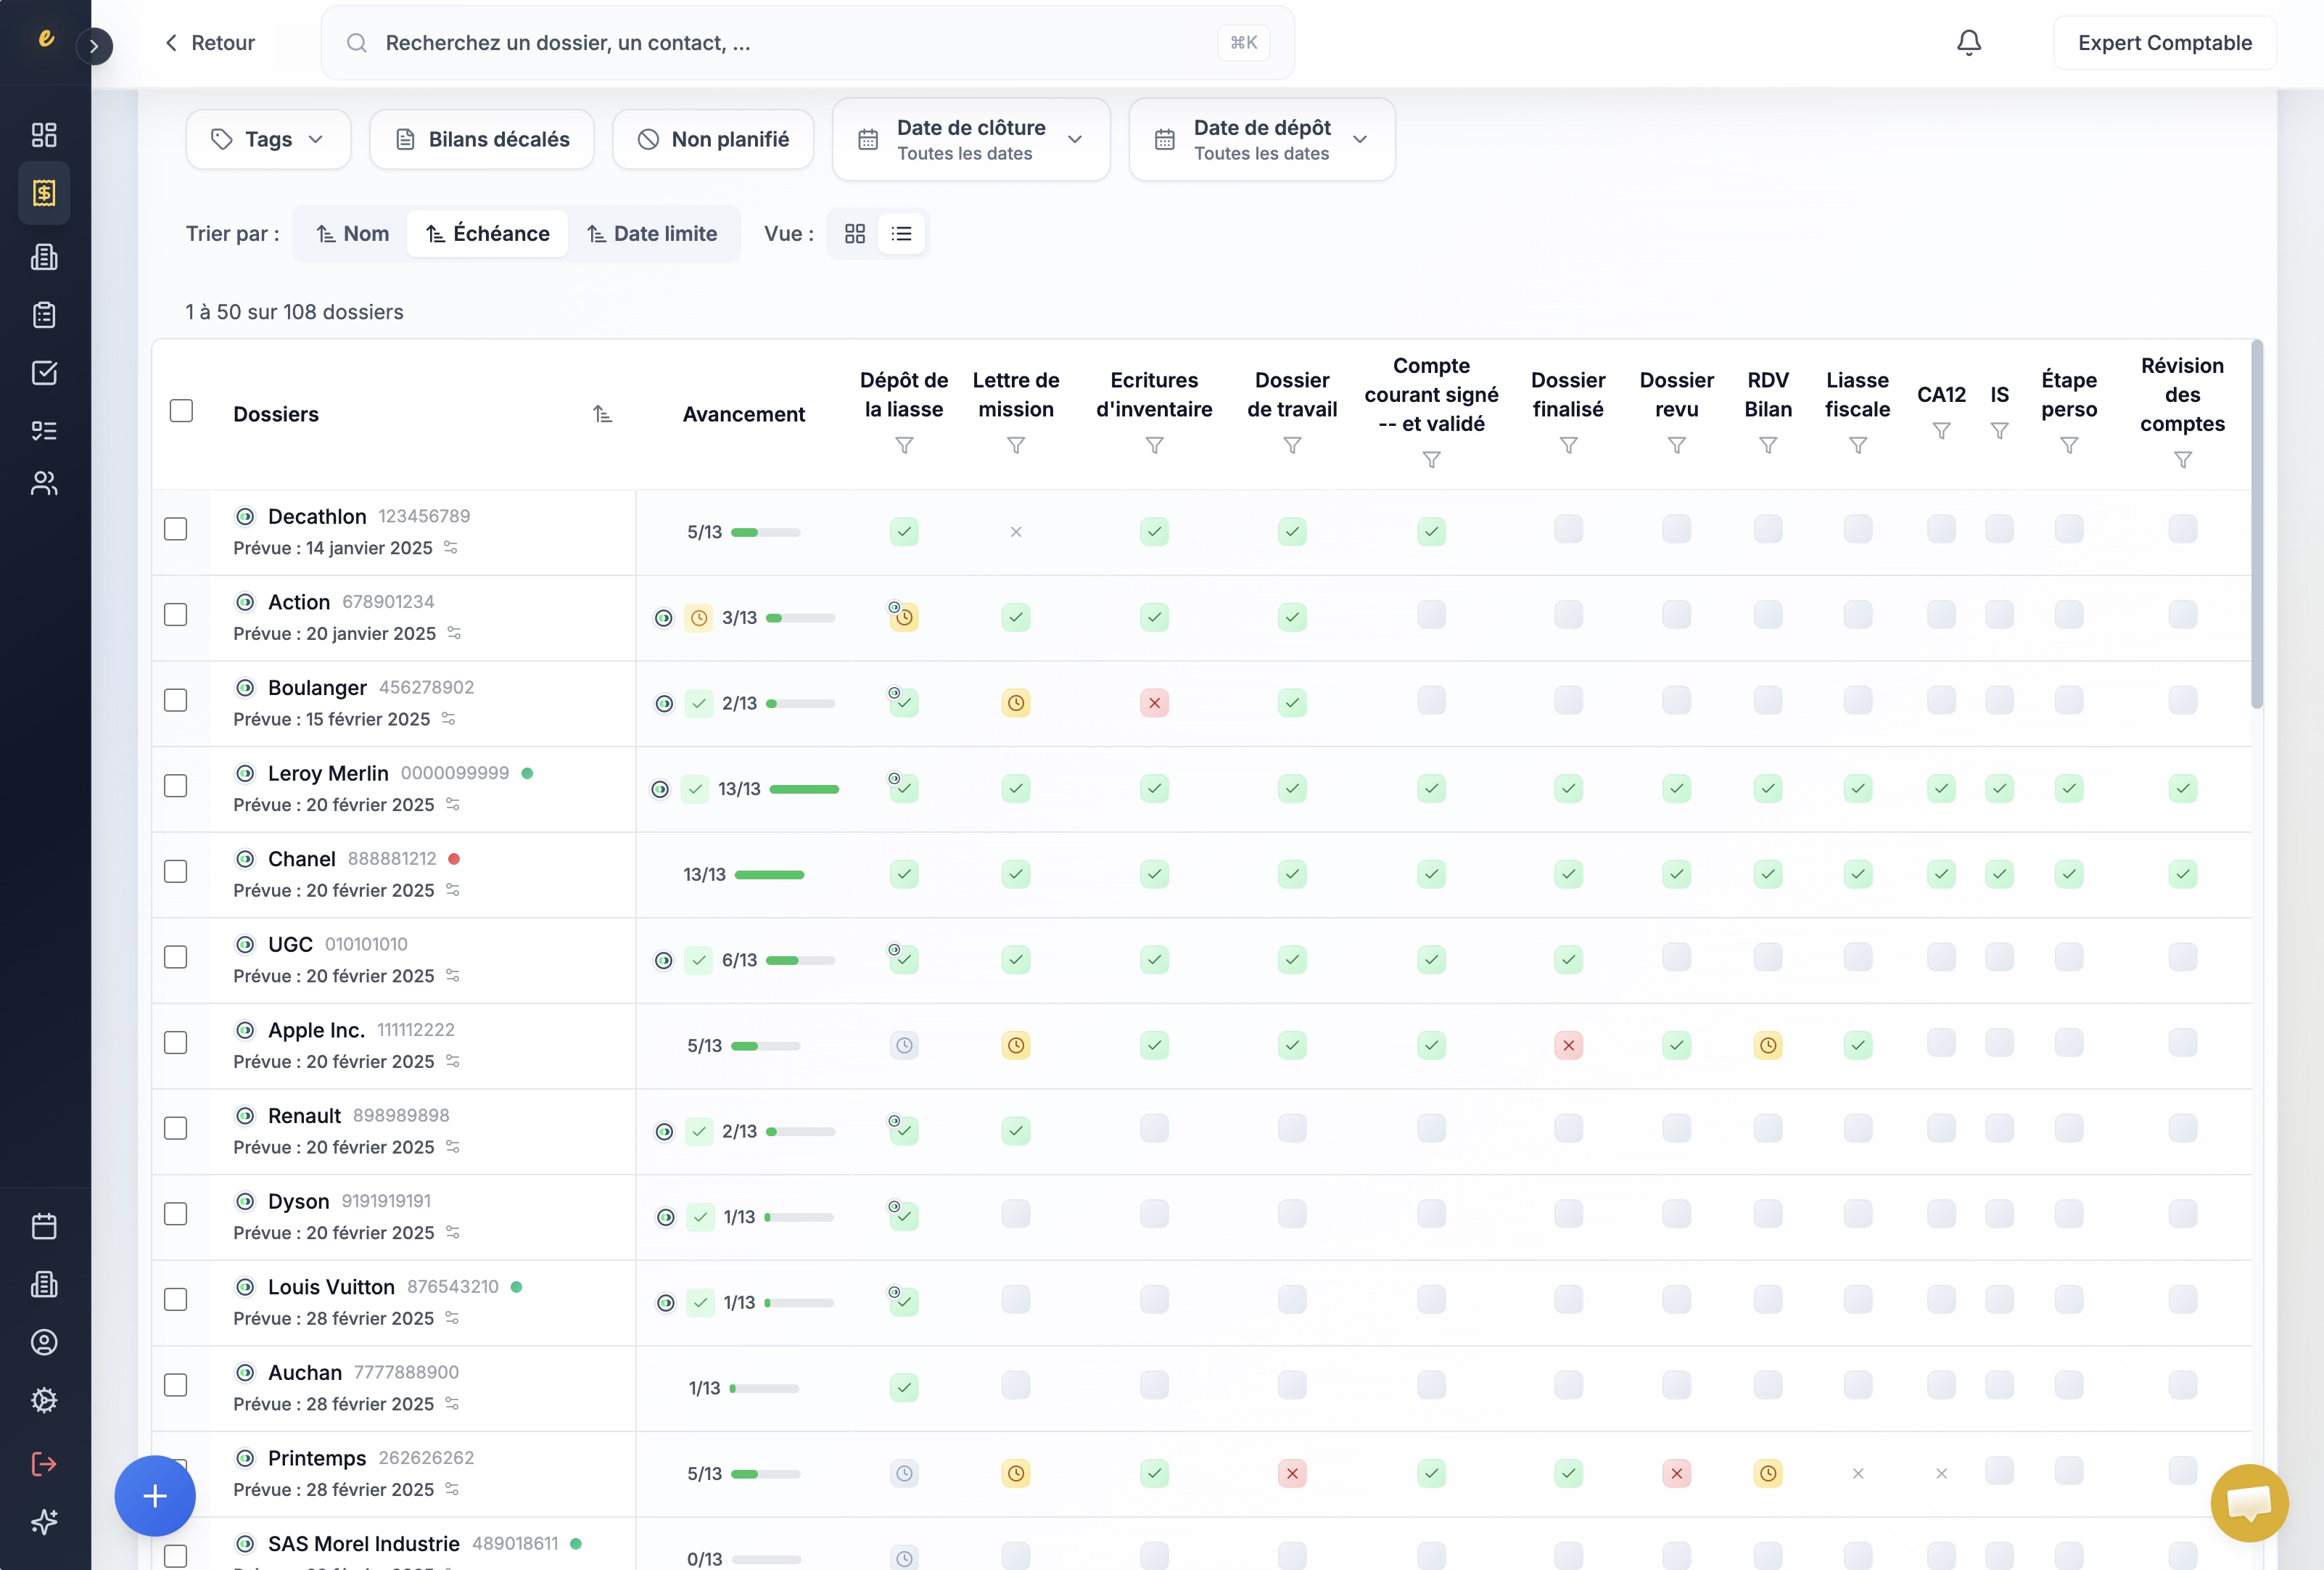This screenshot has width=2324, height=1570.
Task: Click filter icon under Liasse fiscale
Action: [x=1857, y=445]
